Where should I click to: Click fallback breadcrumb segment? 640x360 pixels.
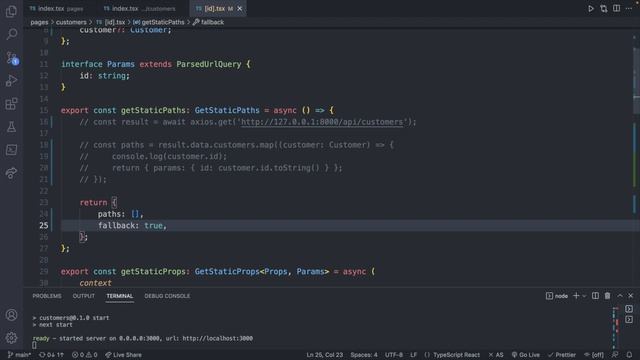[209, 22]
